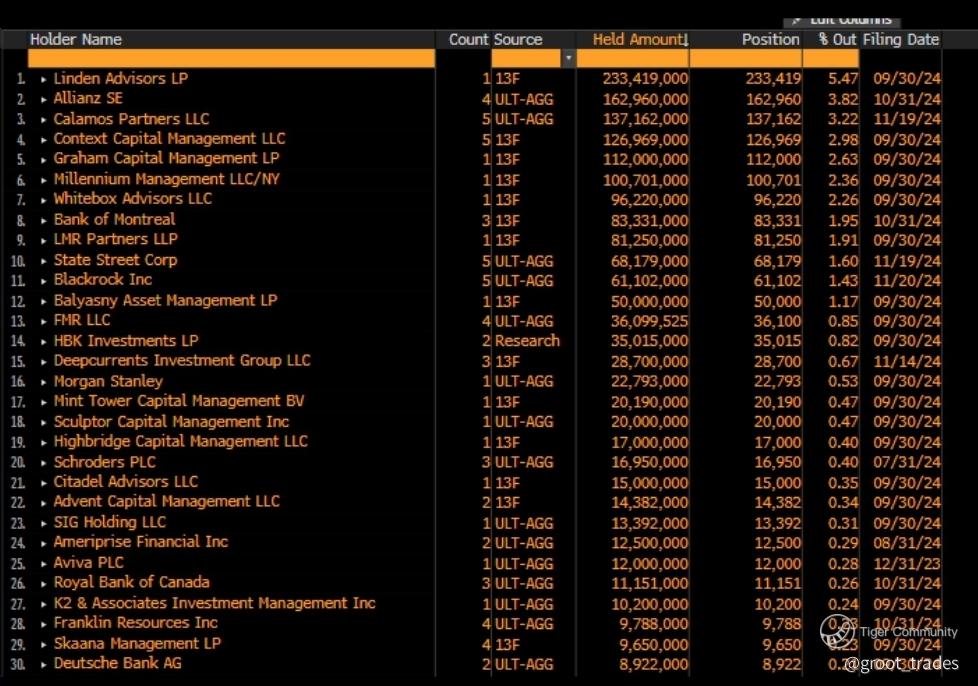Click filing date 07/31/24
The height and width of the screenshot is (686, 978).
pyautogui.click(x=907, y=463)
